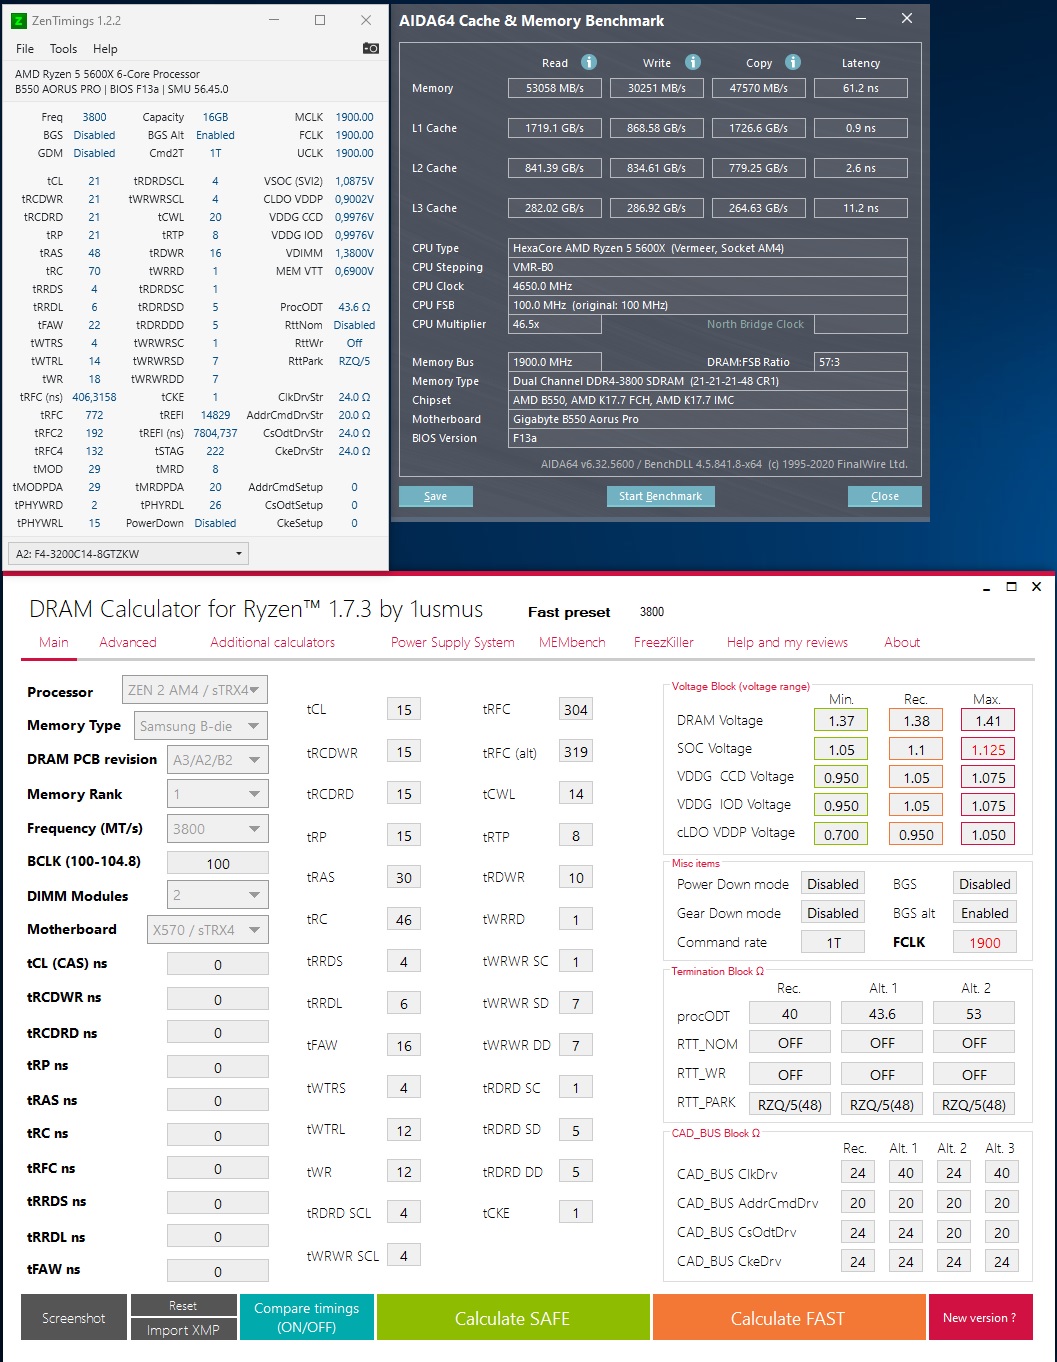Screen dimensions: 1057x1362
Task: Click DRAM Voltage Rec. value 1.38
Action: 917,720
